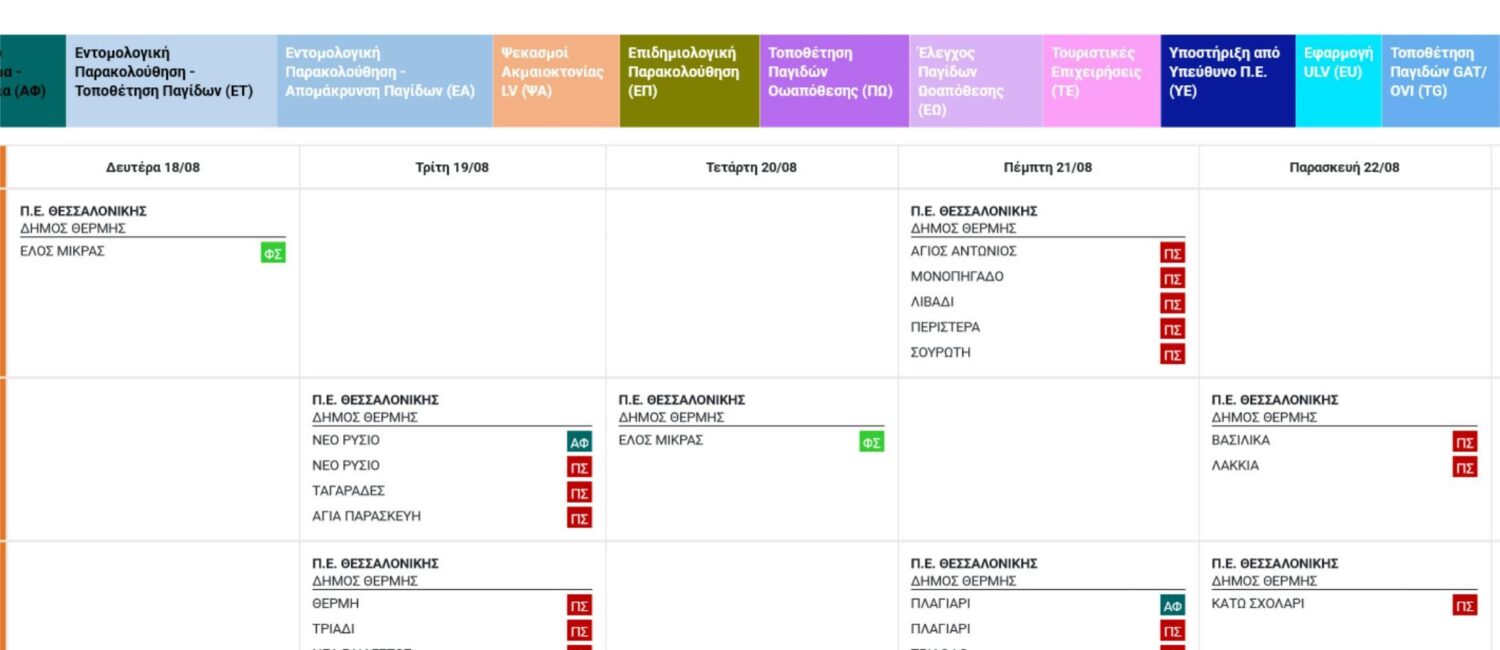Viewport: 1500px width, 650px height.
Task: Click the ΛΑΚΚΙΑ location entry
Action: point(1235,466)
